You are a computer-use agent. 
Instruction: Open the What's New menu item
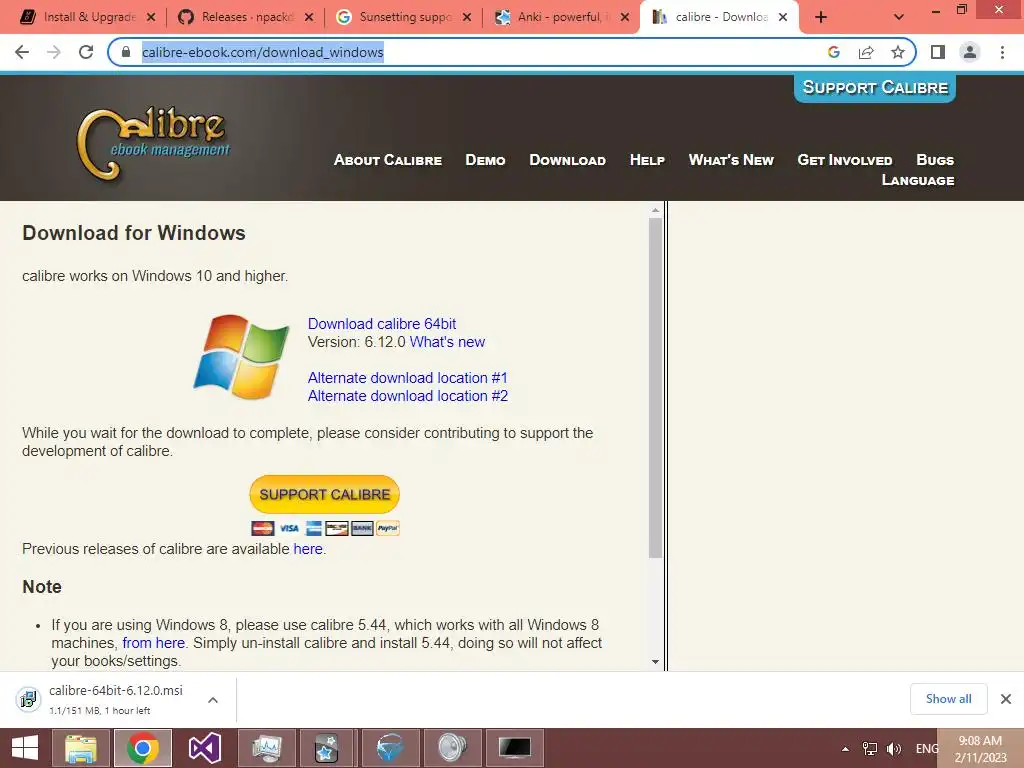(731, 160)
